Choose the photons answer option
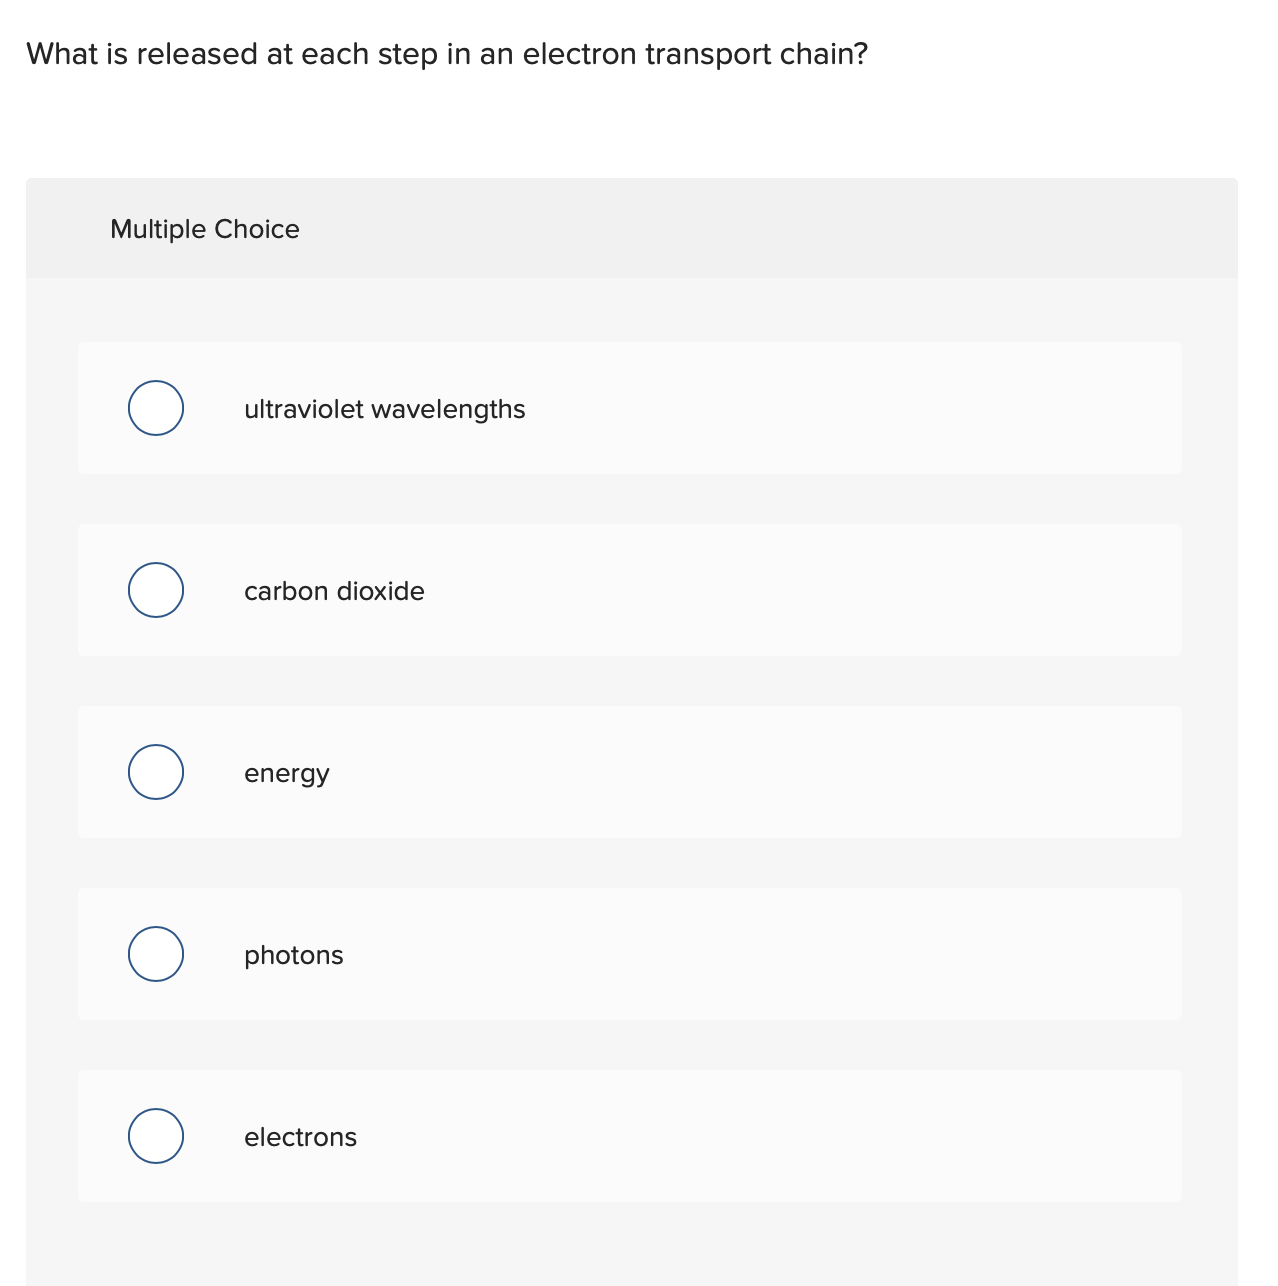 (630, 954)
